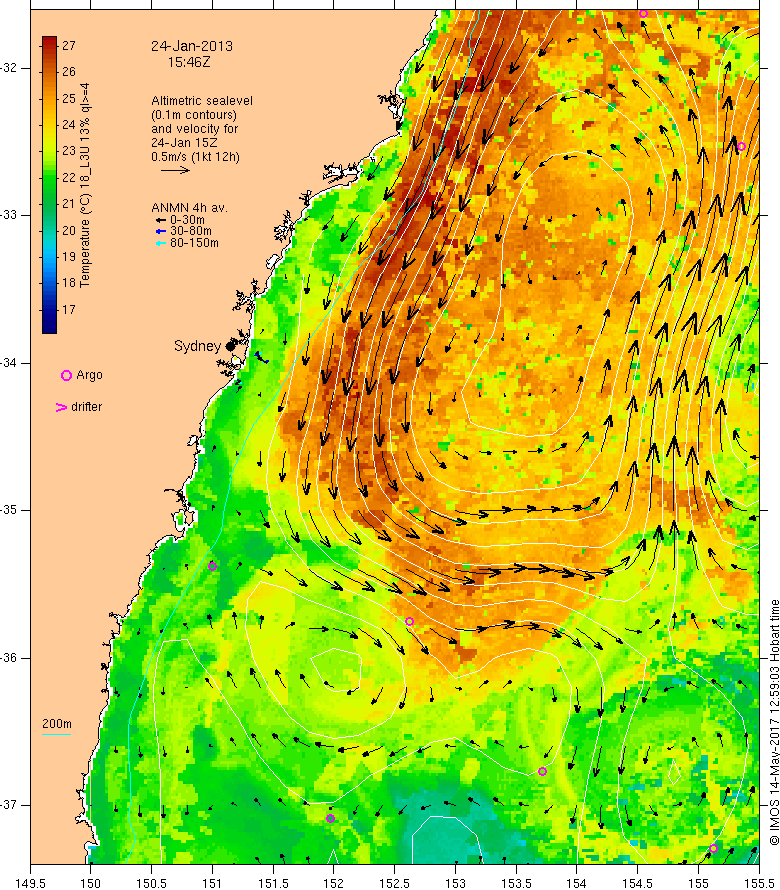Image resolution: width=780 pixels, height=890 pixels.
Task: Click the '-37' latitude axis label
Action: 9,805
